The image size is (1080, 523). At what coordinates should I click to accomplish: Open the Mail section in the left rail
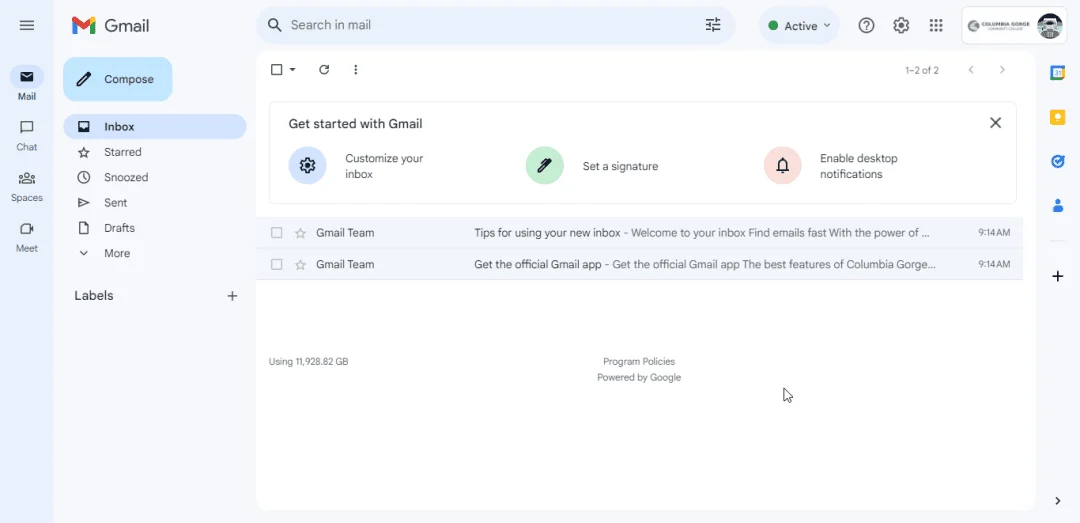coord(27,83)
